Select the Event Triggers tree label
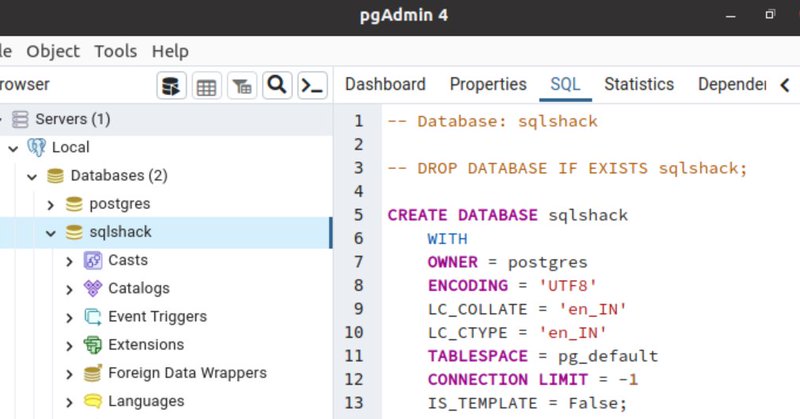 [x=157, y=317]
